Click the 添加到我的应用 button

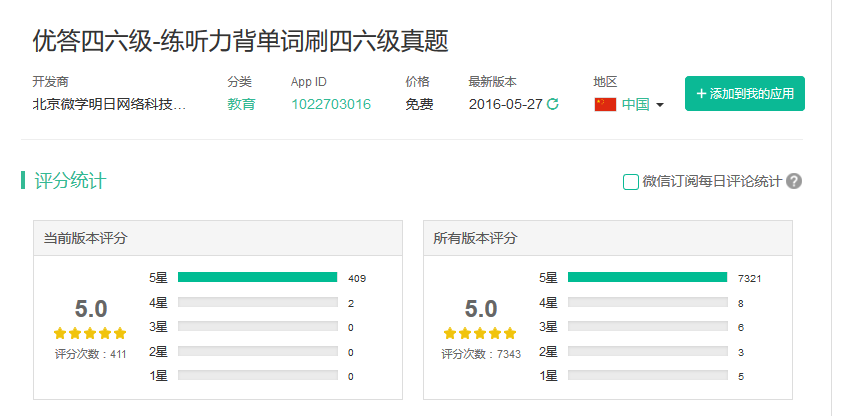(x=745, y=94)
